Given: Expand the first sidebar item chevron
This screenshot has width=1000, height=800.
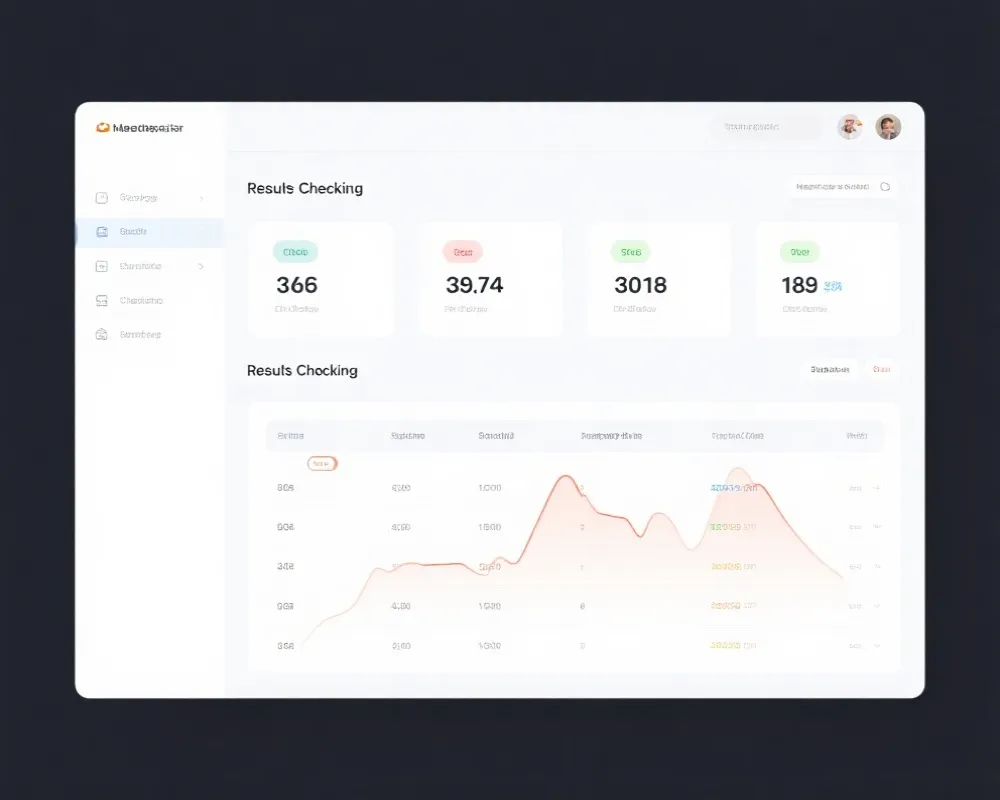Looking at the screenshot, I should (x=201, y=198).
